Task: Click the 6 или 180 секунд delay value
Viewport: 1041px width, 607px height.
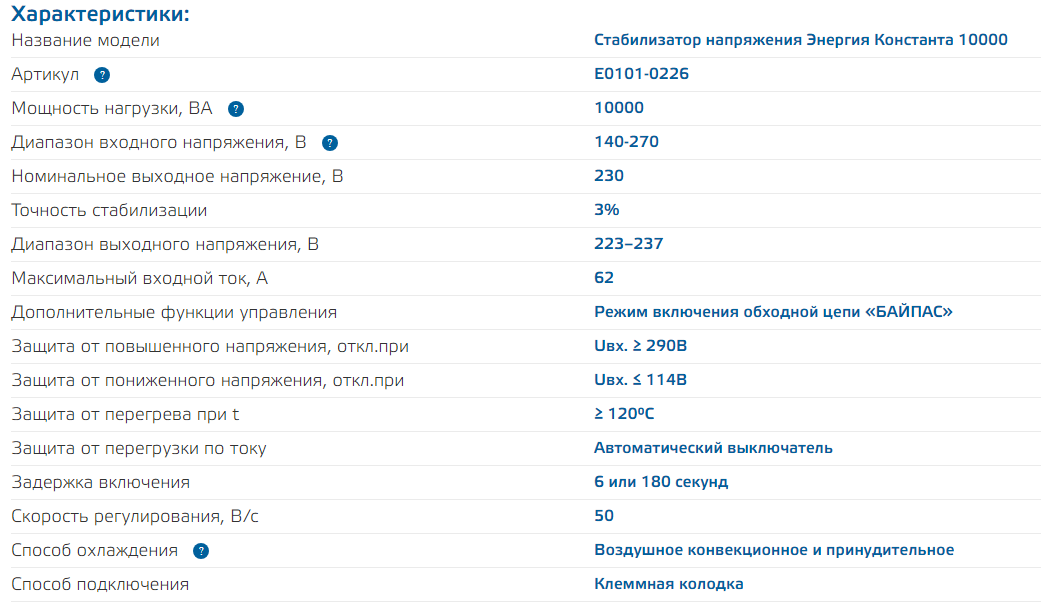Action: click(661, 482)
